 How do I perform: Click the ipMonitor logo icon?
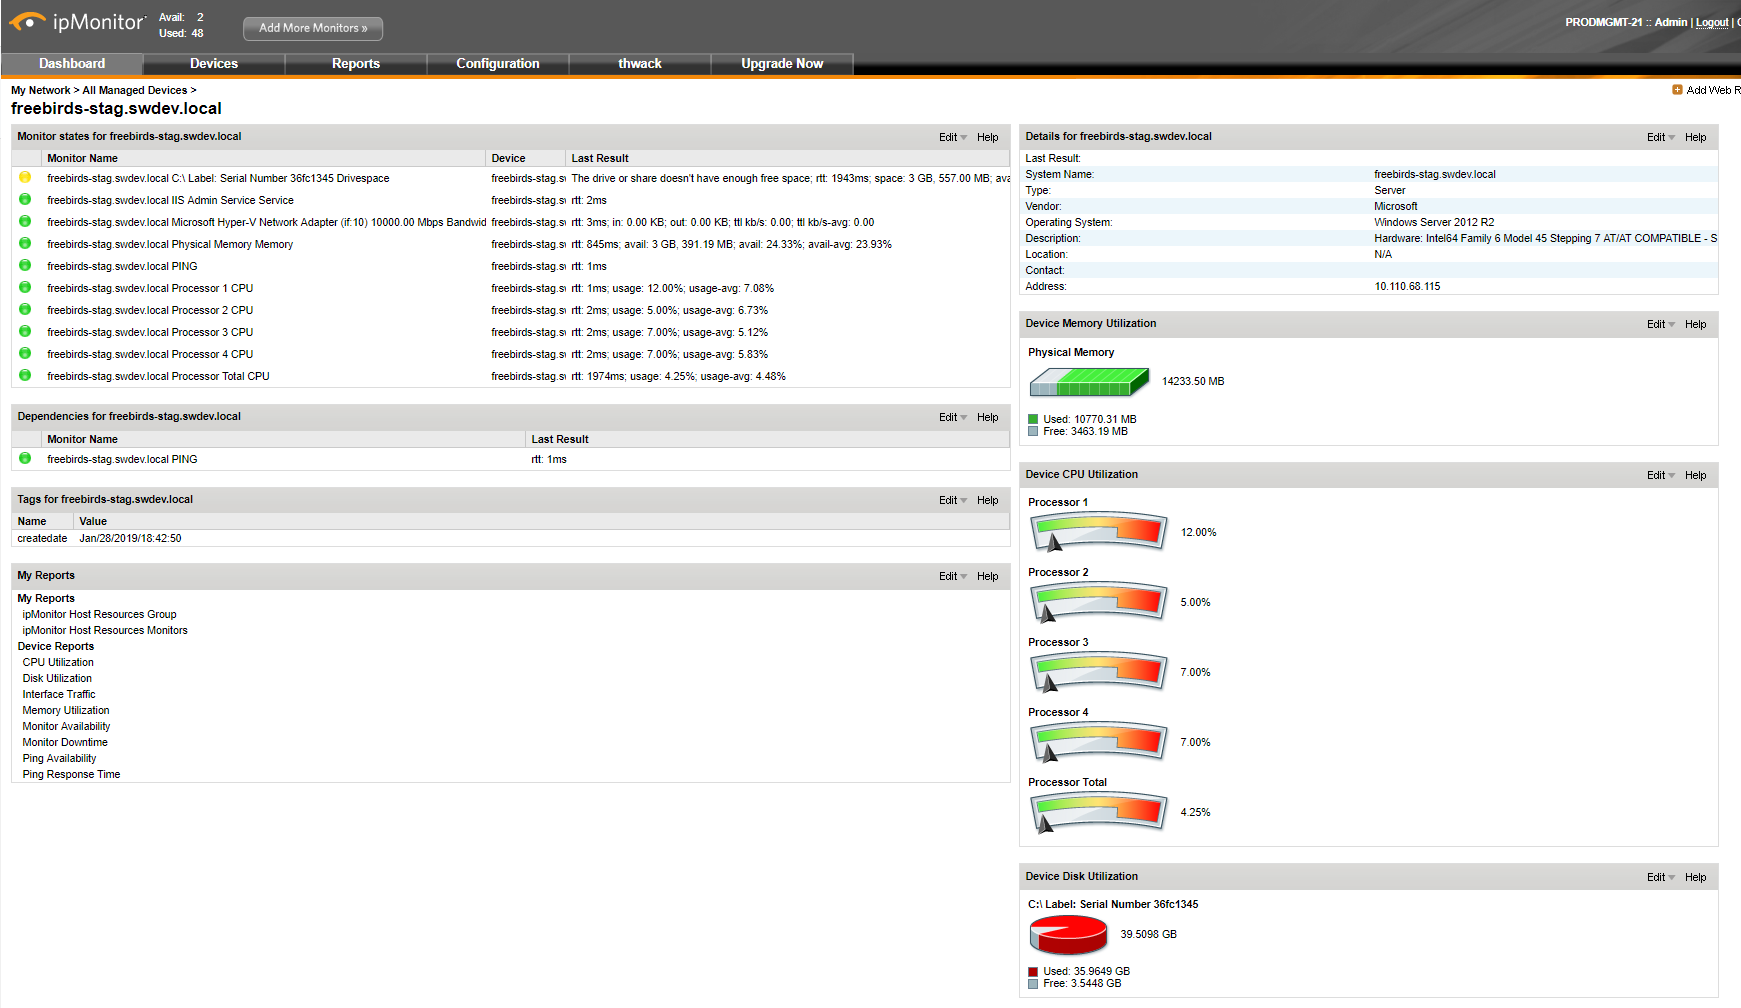[27, 21]
